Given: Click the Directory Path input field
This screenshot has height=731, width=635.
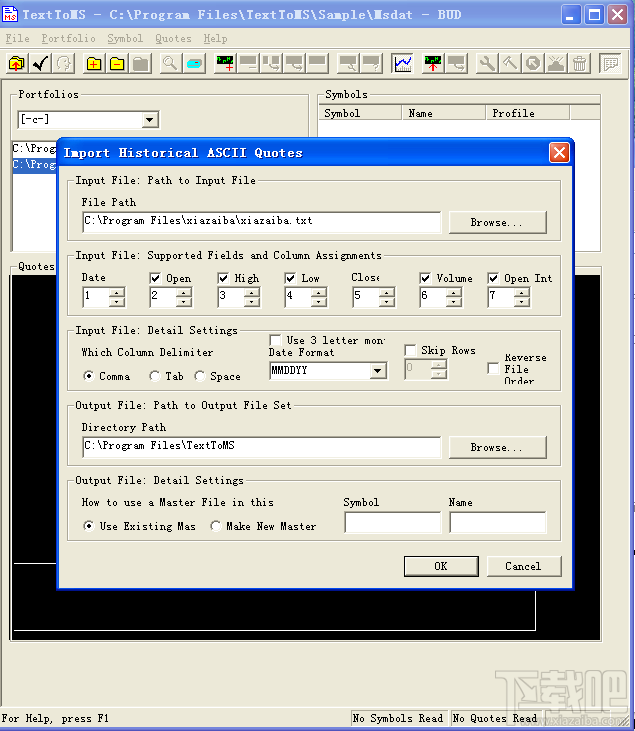Looking at the screenshot, I should tap(262, 447).
